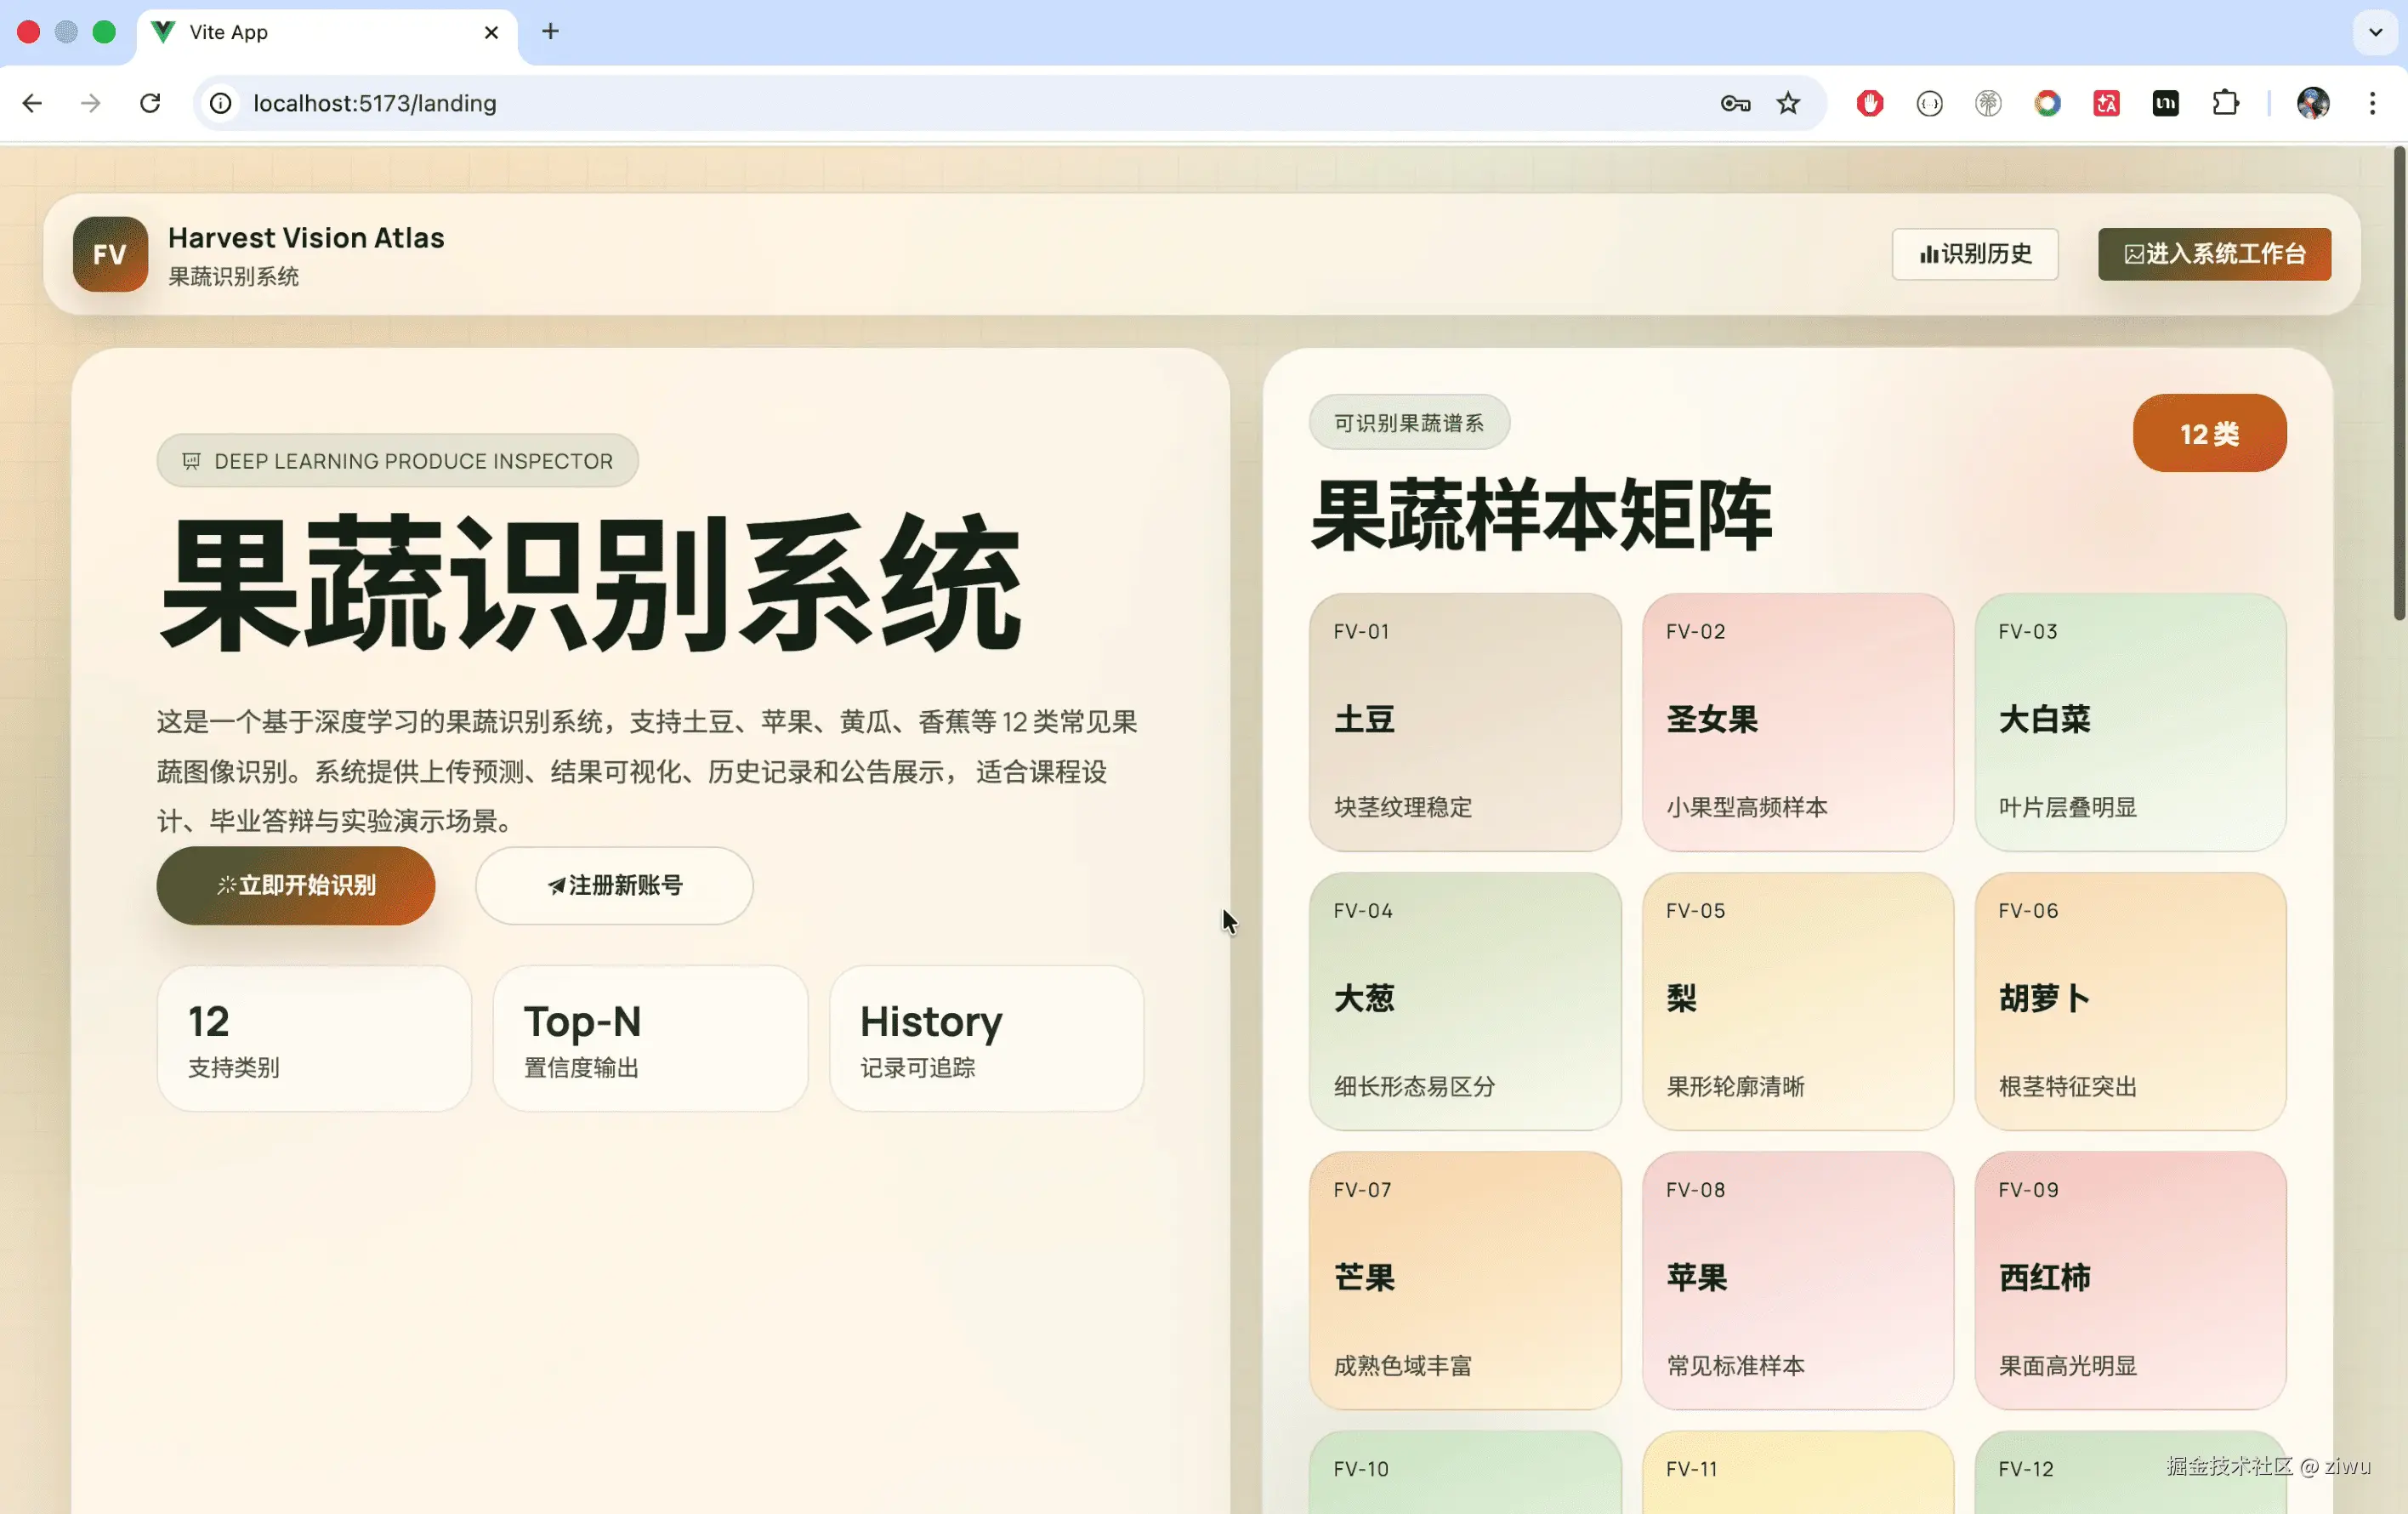Open 识别历史 from the header

(x=1974, y=254)
